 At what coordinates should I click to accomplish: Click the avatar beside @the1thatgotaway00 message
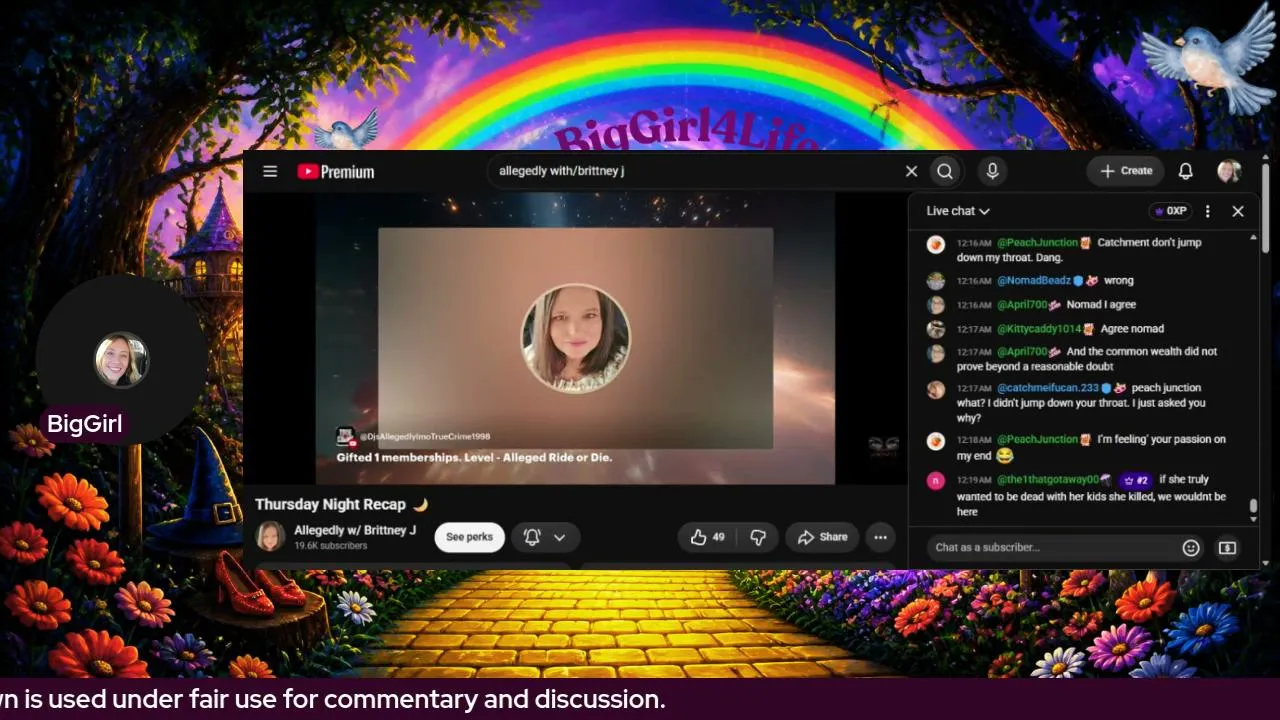(935, 481)
